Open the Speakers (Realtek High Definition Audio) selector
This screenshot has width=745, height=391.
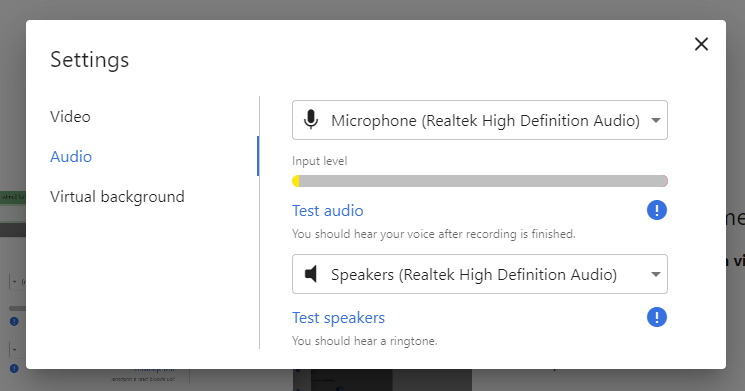[x=480, y=274]
